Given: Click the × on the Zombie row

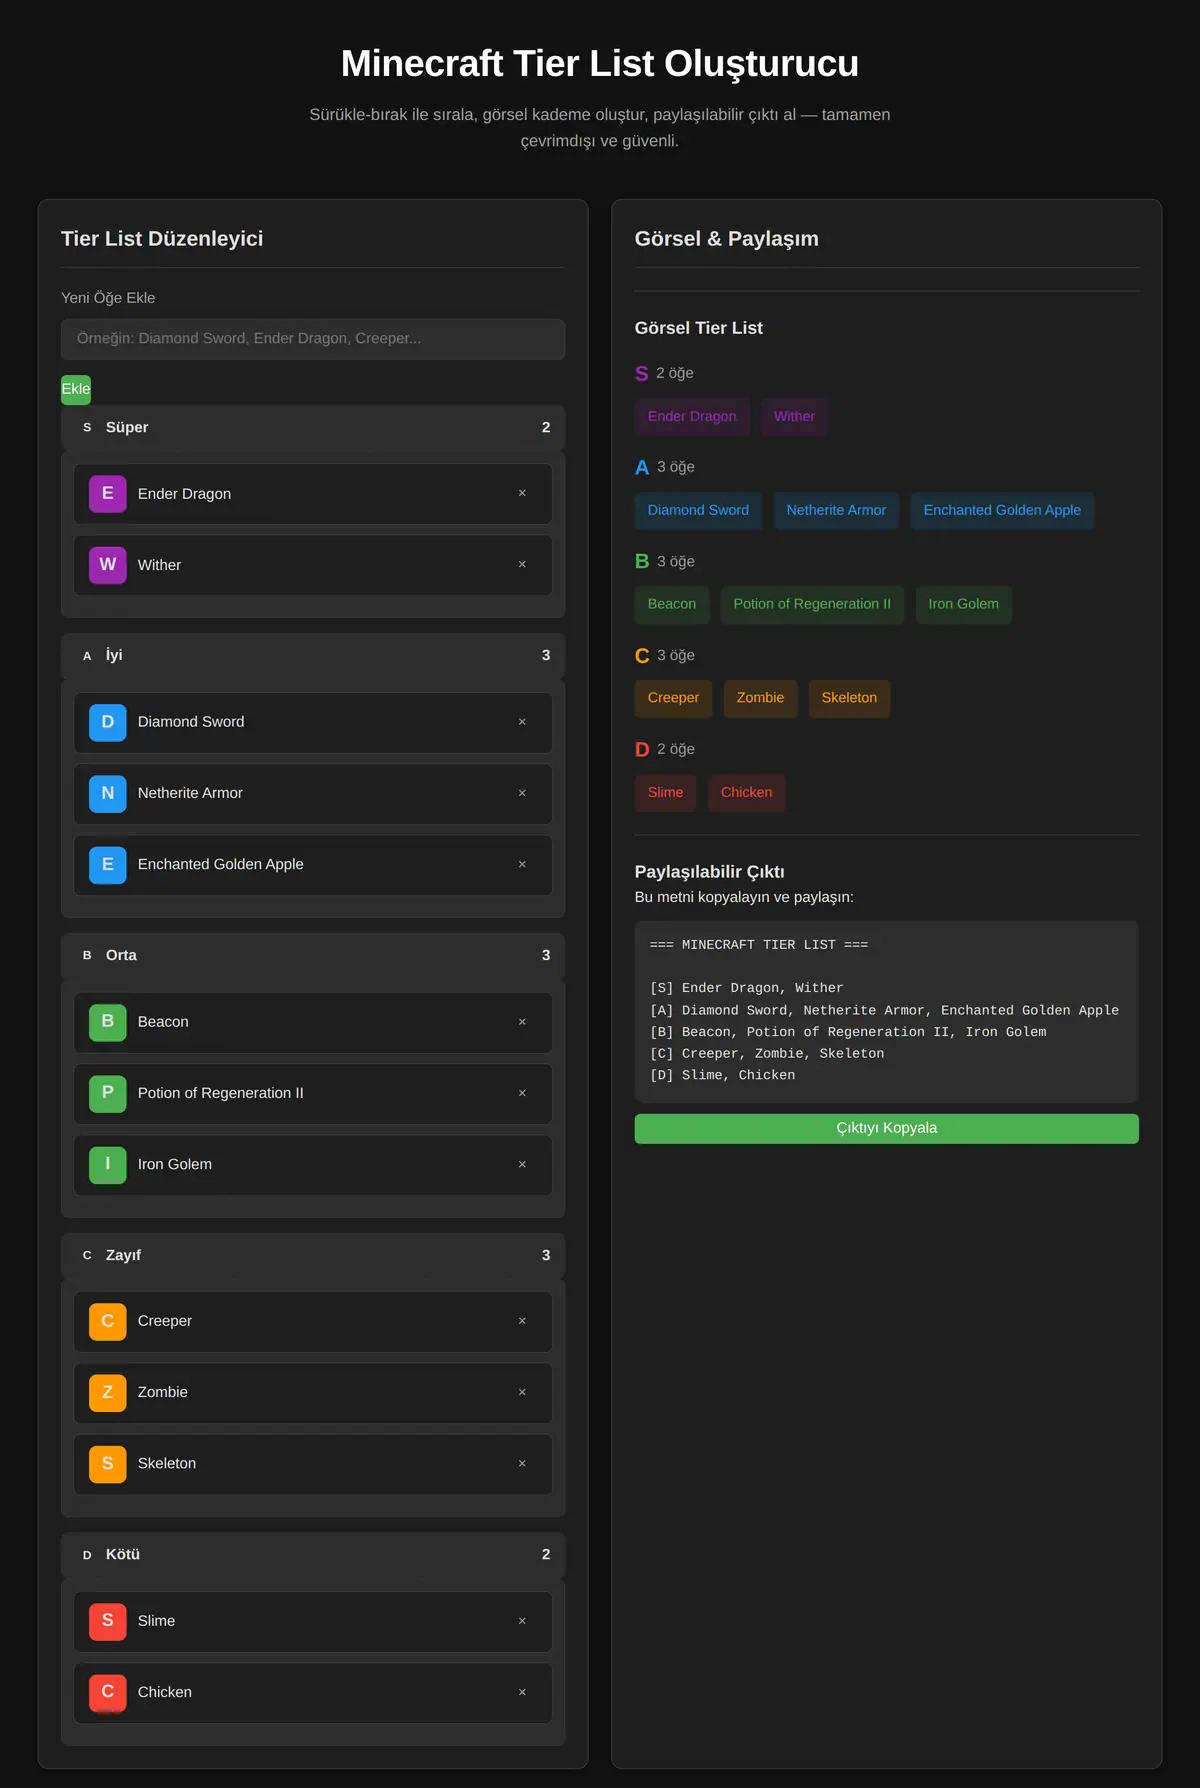Looking at the screenshot, I should pos(522,1392).
